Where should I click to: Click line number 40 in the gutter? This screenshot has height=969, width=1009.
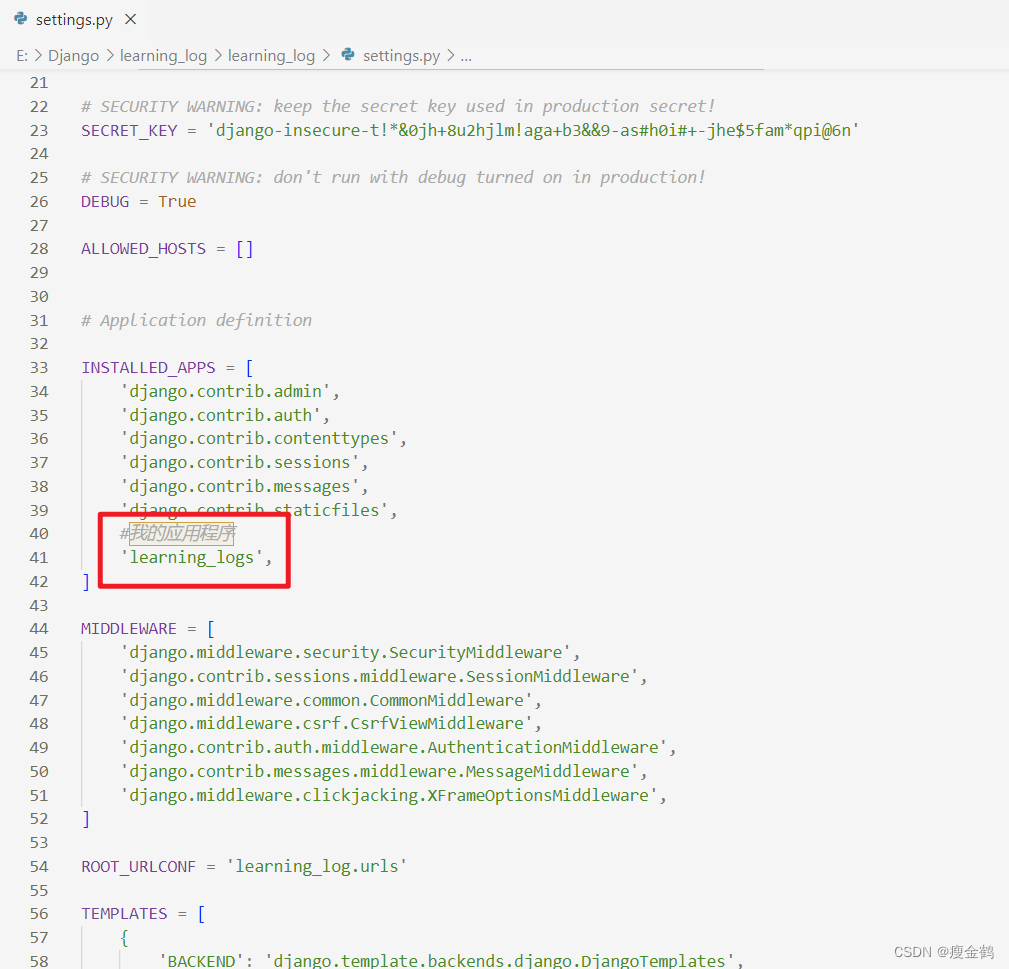(x=39, y=533)
